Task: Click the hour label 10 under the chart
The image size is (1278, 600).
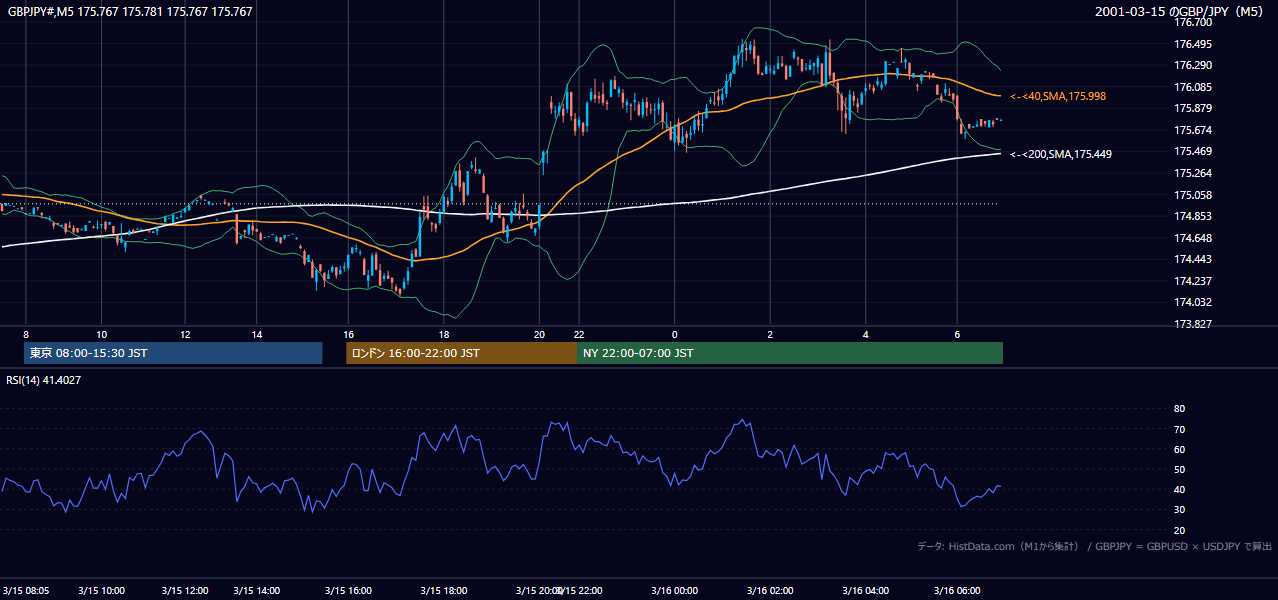Action: point(101,334)
